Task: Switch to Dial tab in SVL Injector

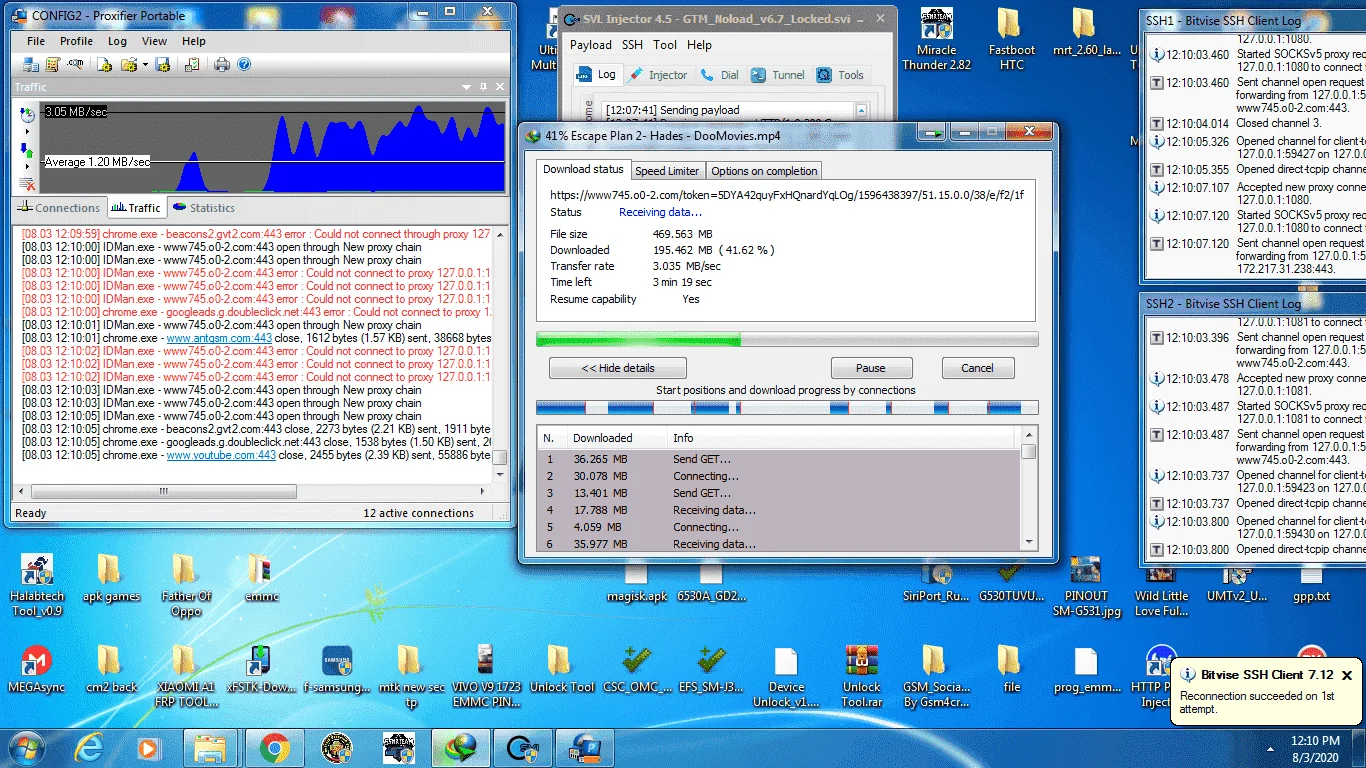Action: tap(720, 75)
